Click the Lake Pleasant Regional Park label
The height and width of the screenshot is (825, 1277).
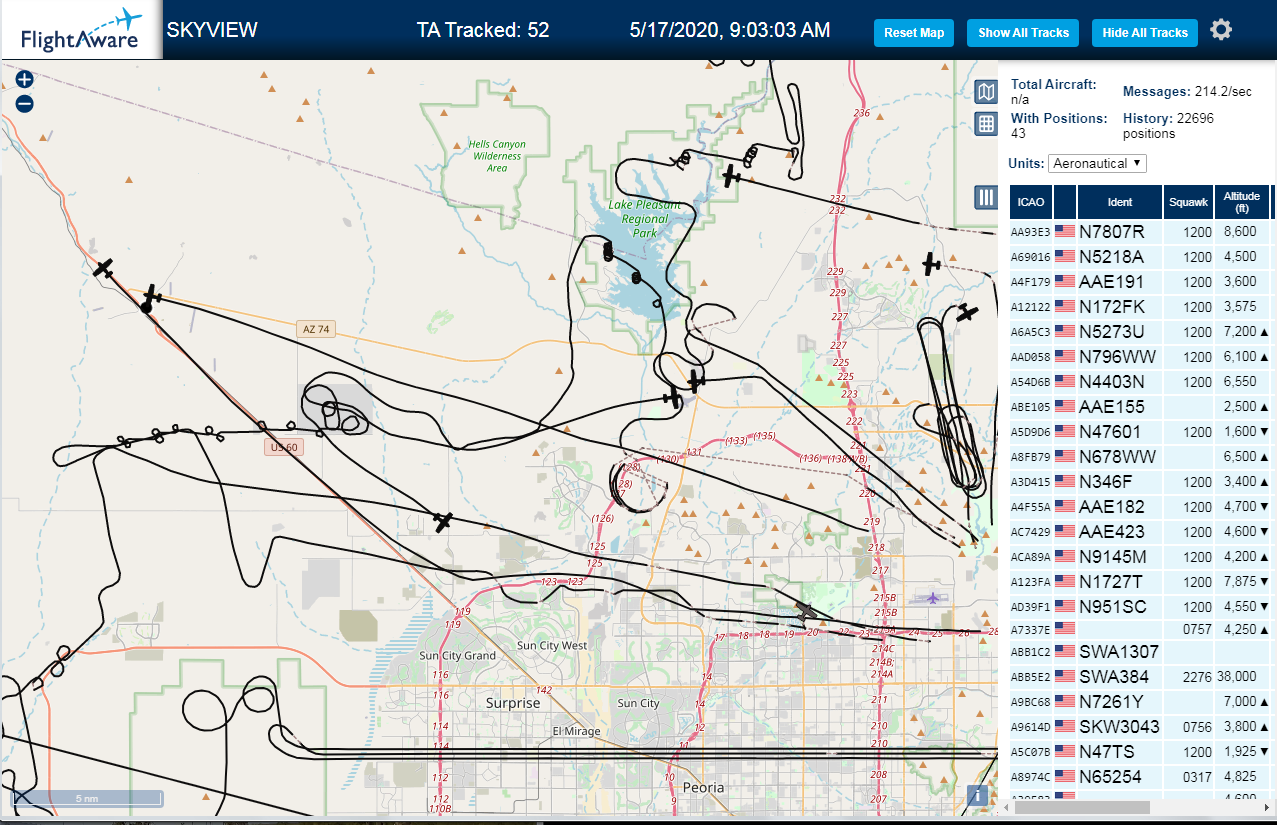[645, 219]
